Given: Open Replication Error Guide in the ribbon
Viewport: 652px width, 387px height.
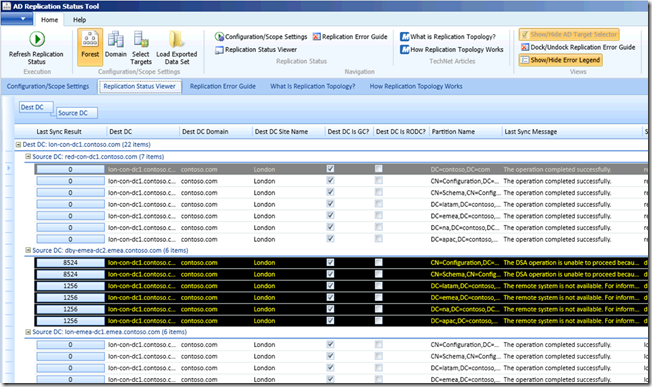Looking at the screenshot, I should click(x=350, y=37).
